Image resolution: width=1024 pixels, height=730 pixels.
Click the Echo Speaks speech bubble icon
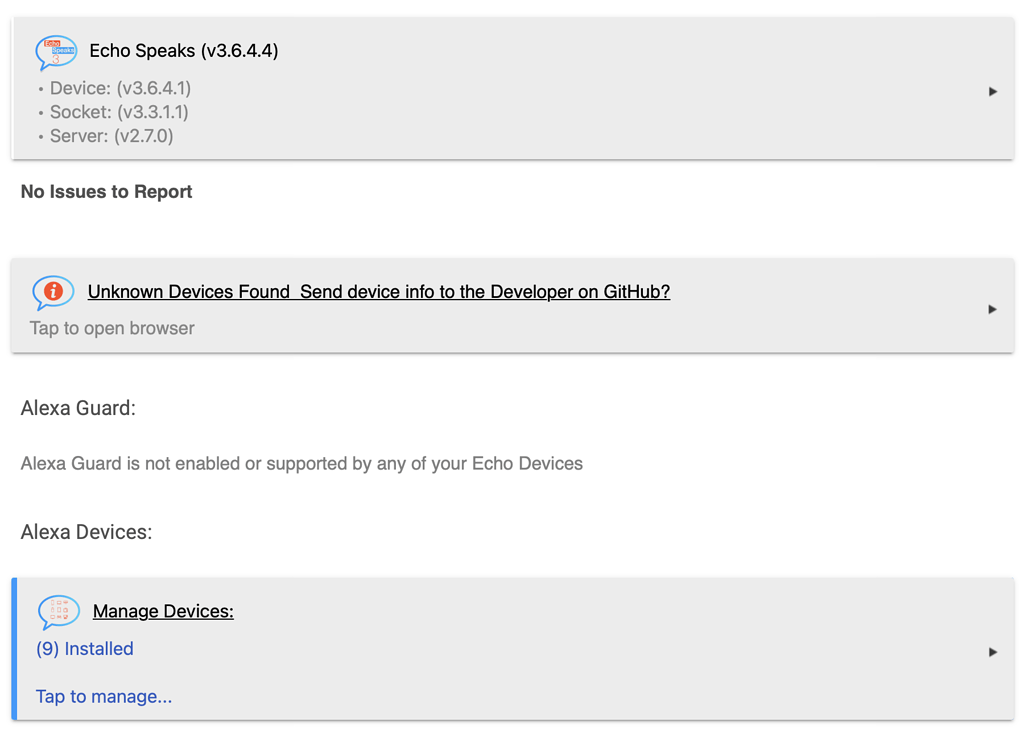point(56,52)
